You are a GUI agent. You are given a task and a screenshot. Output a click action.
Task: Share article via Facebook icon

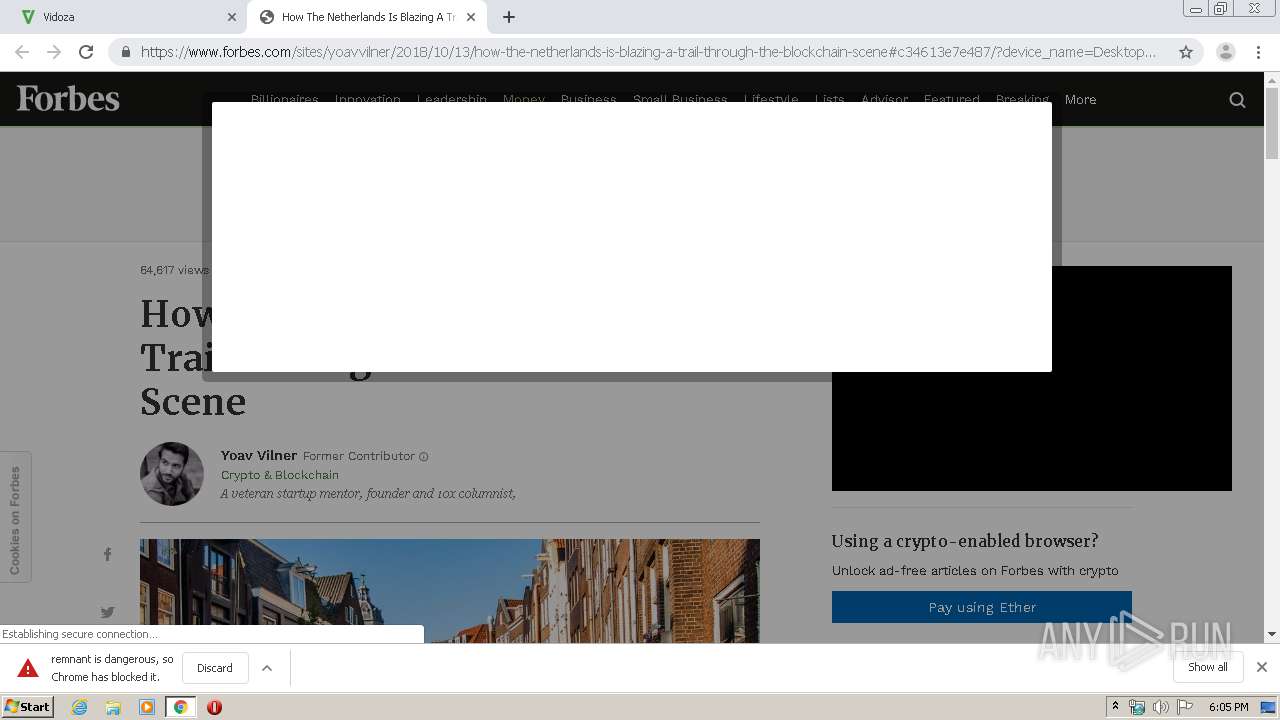(107, 554)
